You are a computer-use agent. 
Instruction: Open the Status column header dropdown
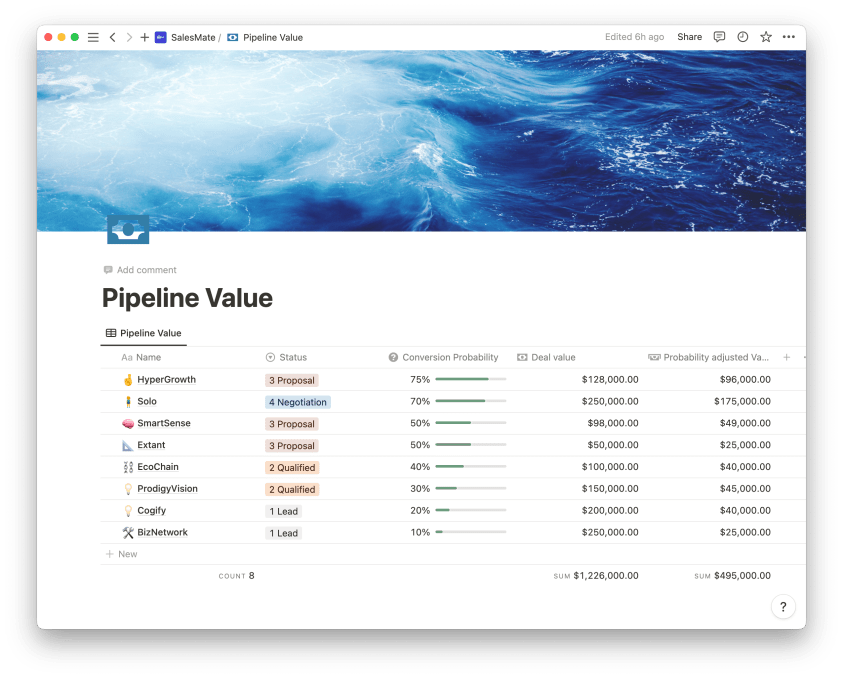click(286, 357)
